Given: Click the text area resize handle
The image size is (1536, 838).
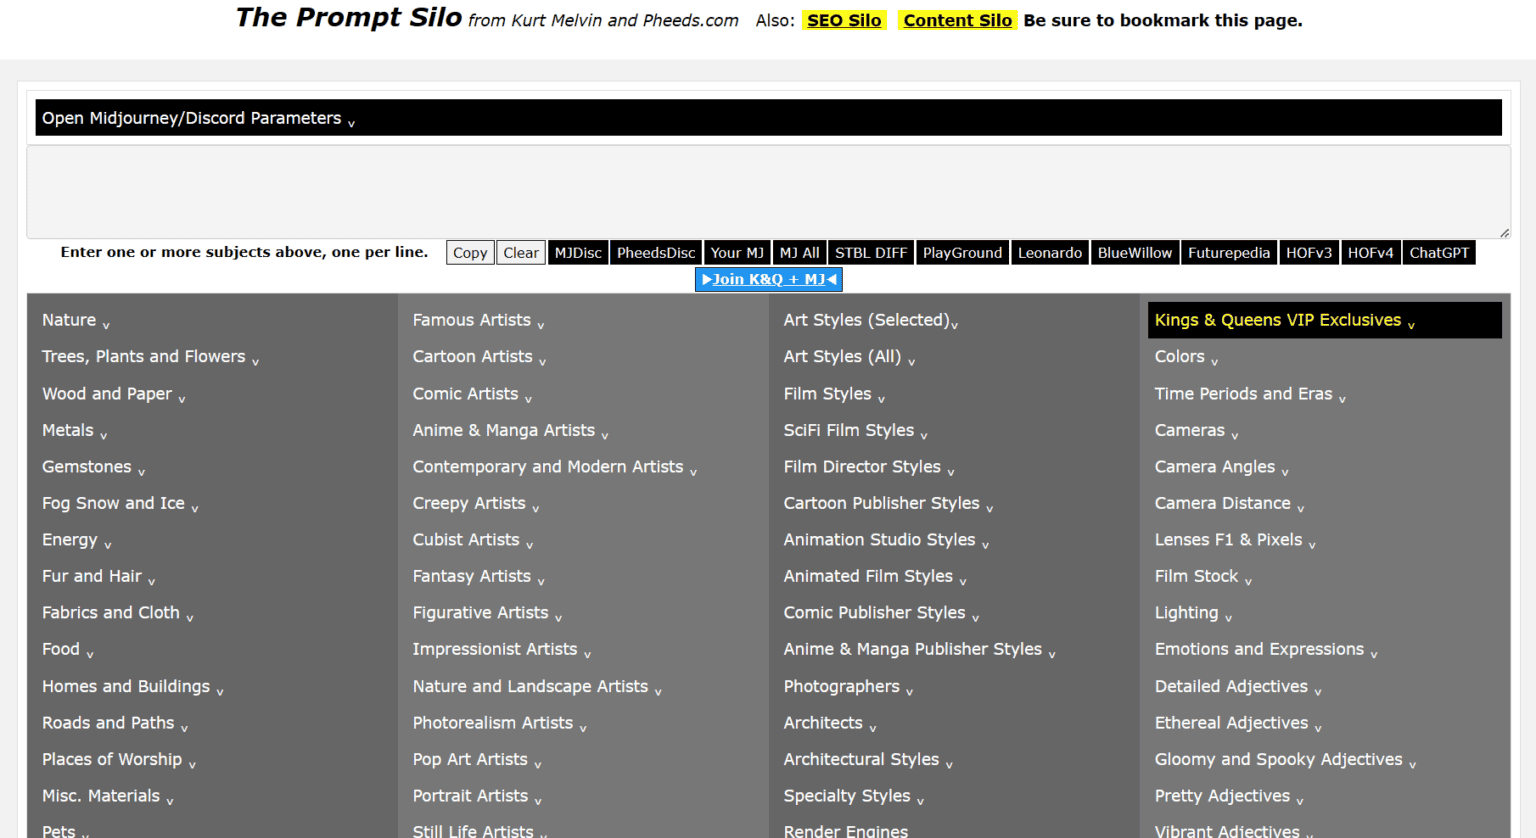Looking at the screenshot, I should coord(1504,233).
